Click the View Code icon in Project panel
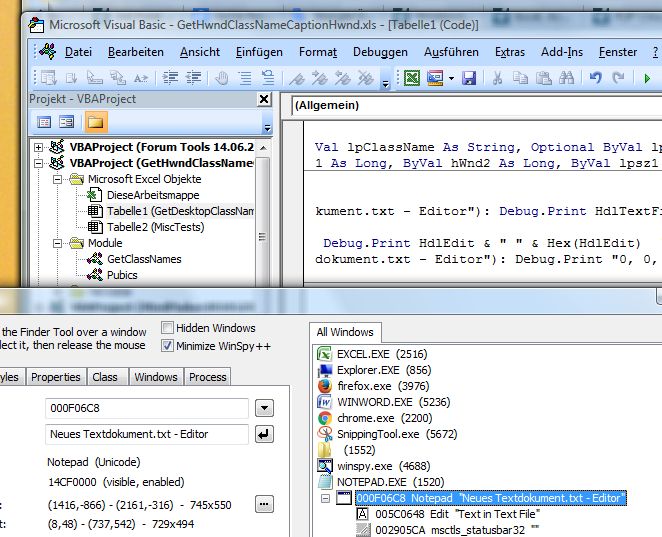The height and width of the screenshot is (537, 662). tap(44, 122)
